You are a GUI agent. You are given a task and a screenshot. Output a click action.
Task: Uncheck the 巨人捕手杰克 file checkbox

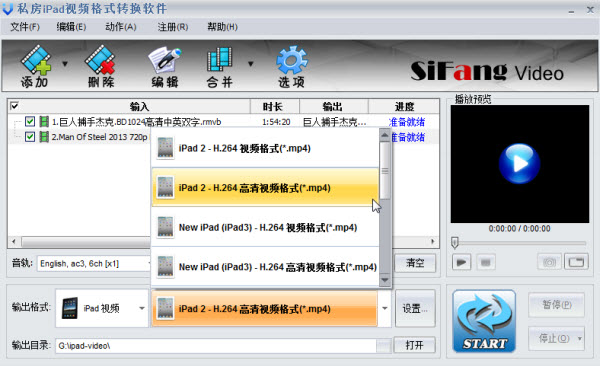30,122
